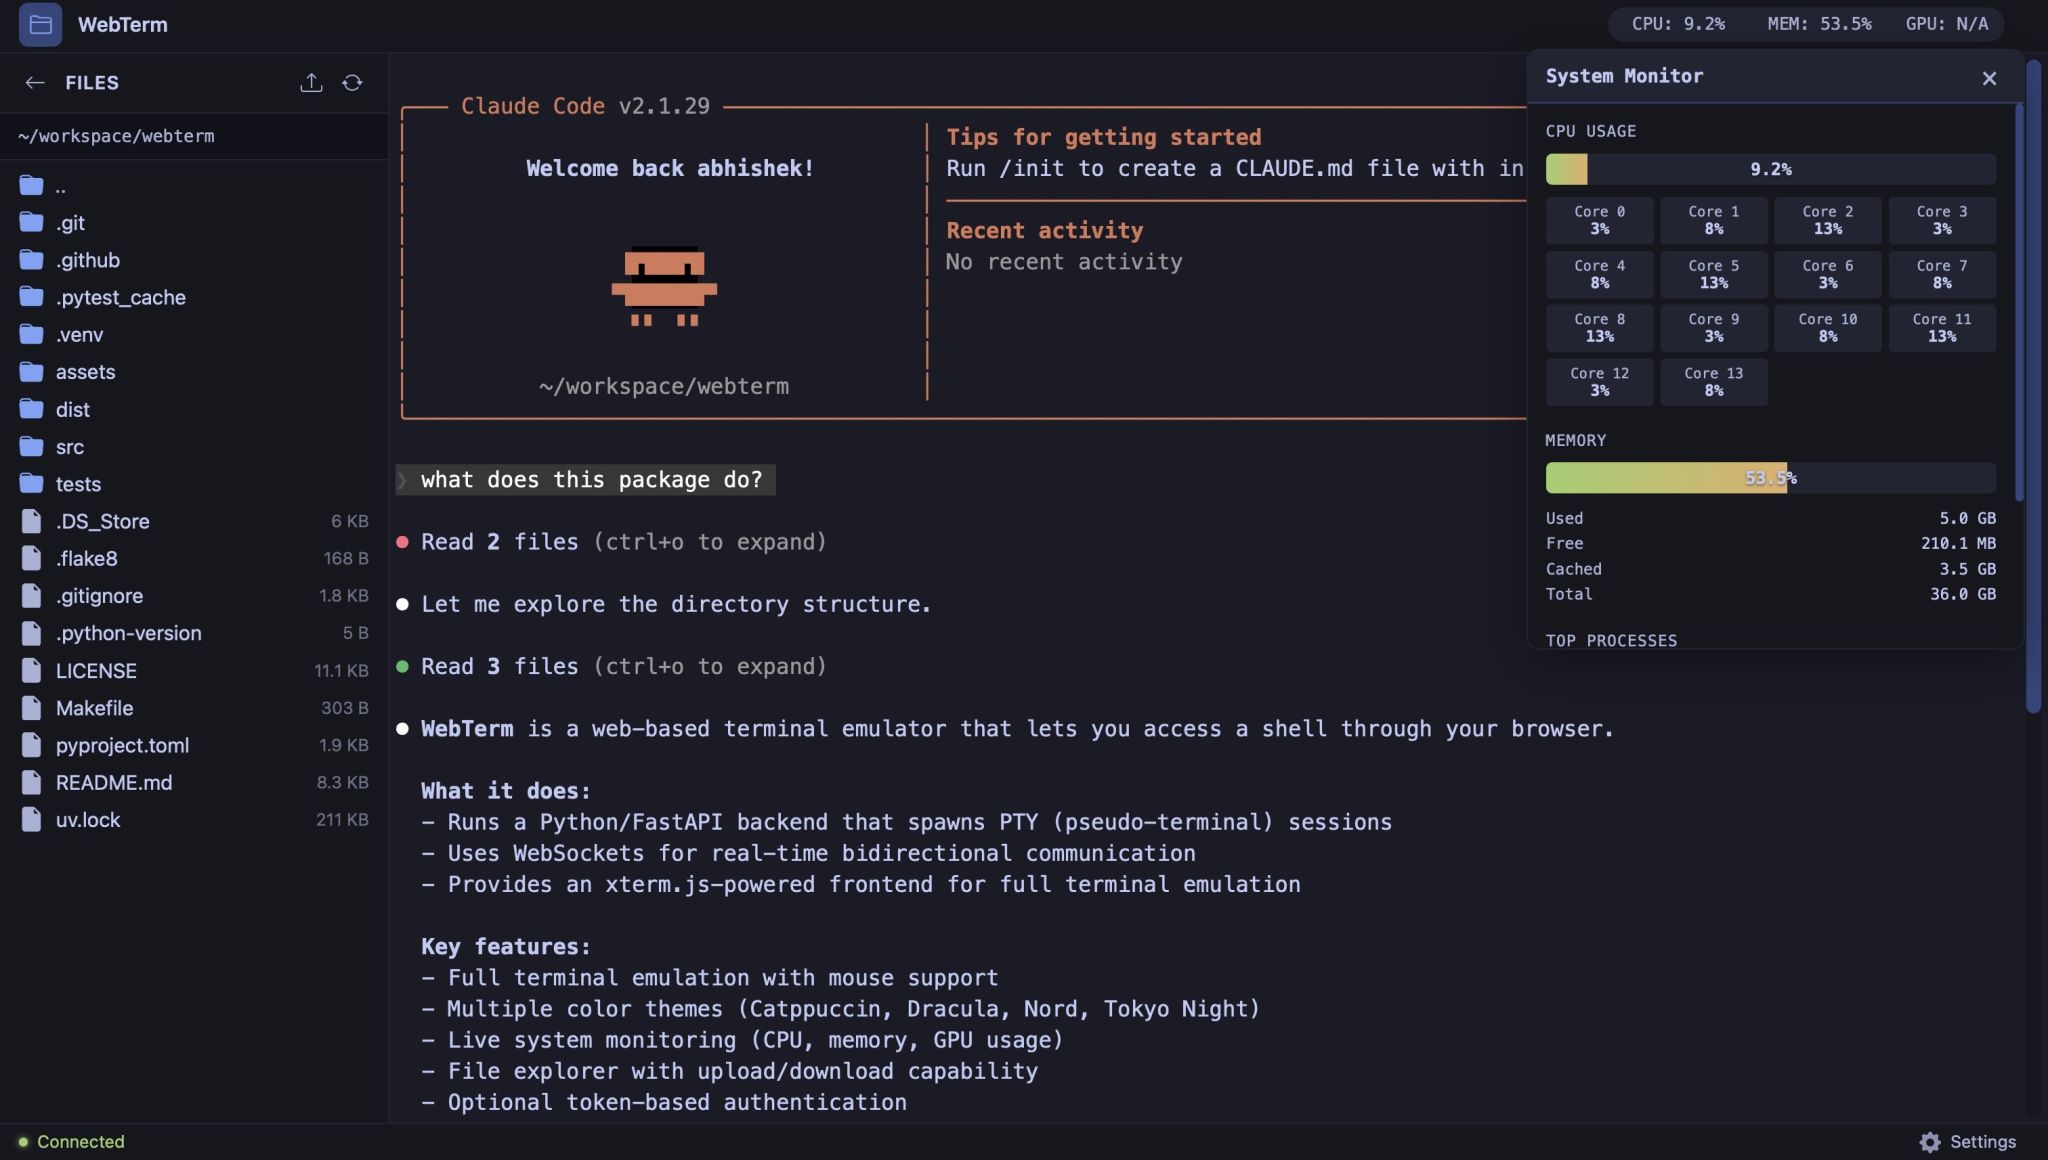Screen dimensions: 2048x1160
Task: Click the CPU 9.2% indicator in the header
Action: click(x=1678, y=24)
